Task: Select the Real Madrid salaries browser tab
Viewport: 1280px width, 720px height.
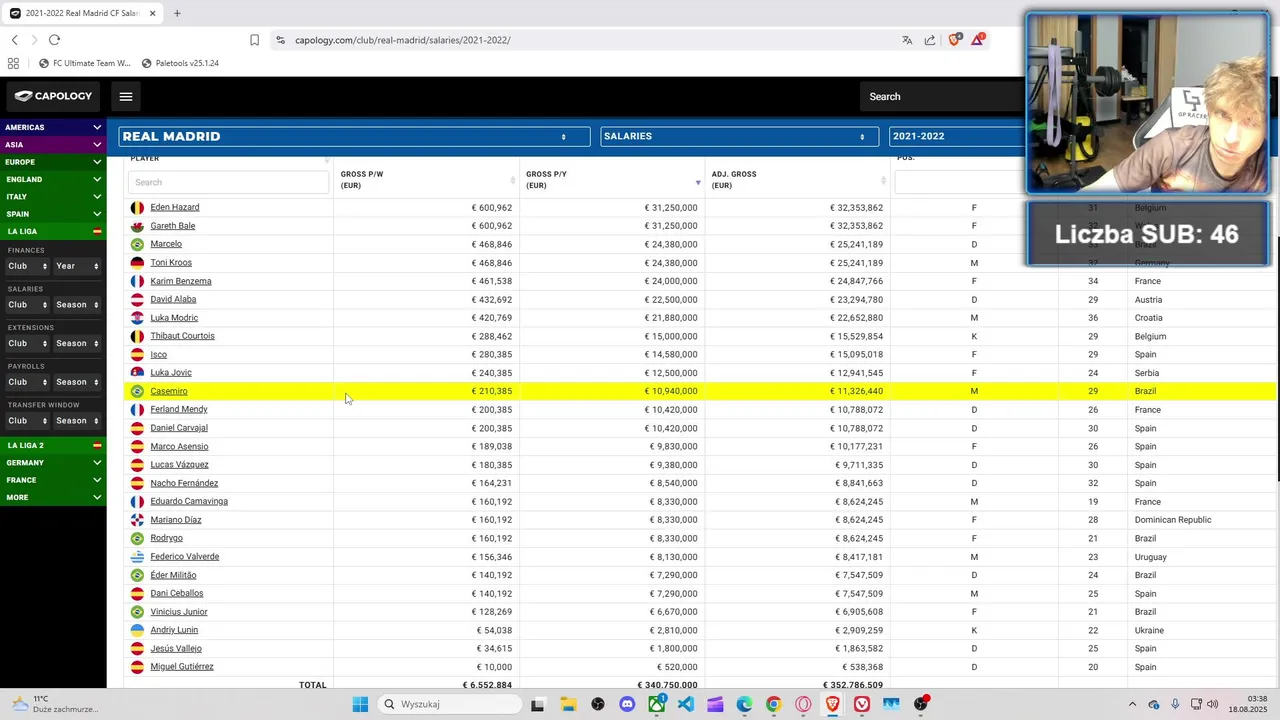Action: [82, 13]
